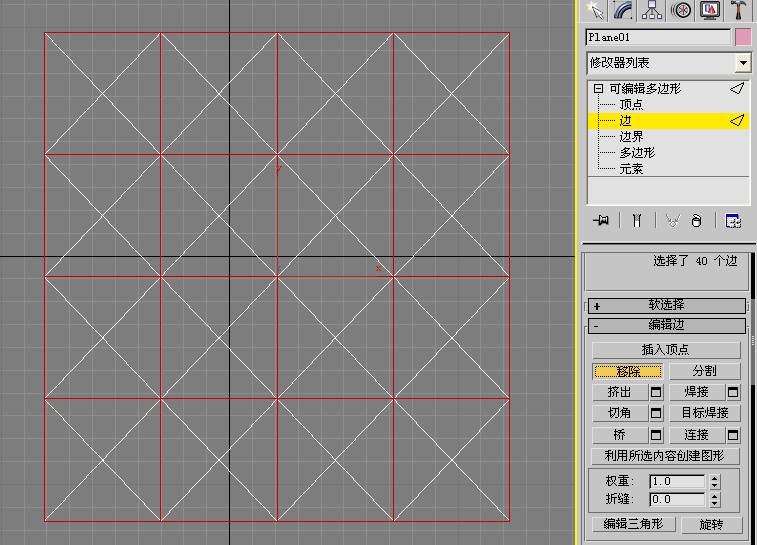Select 顶点 sub-object level in stack
757x545 pixels.
(631, 104)
